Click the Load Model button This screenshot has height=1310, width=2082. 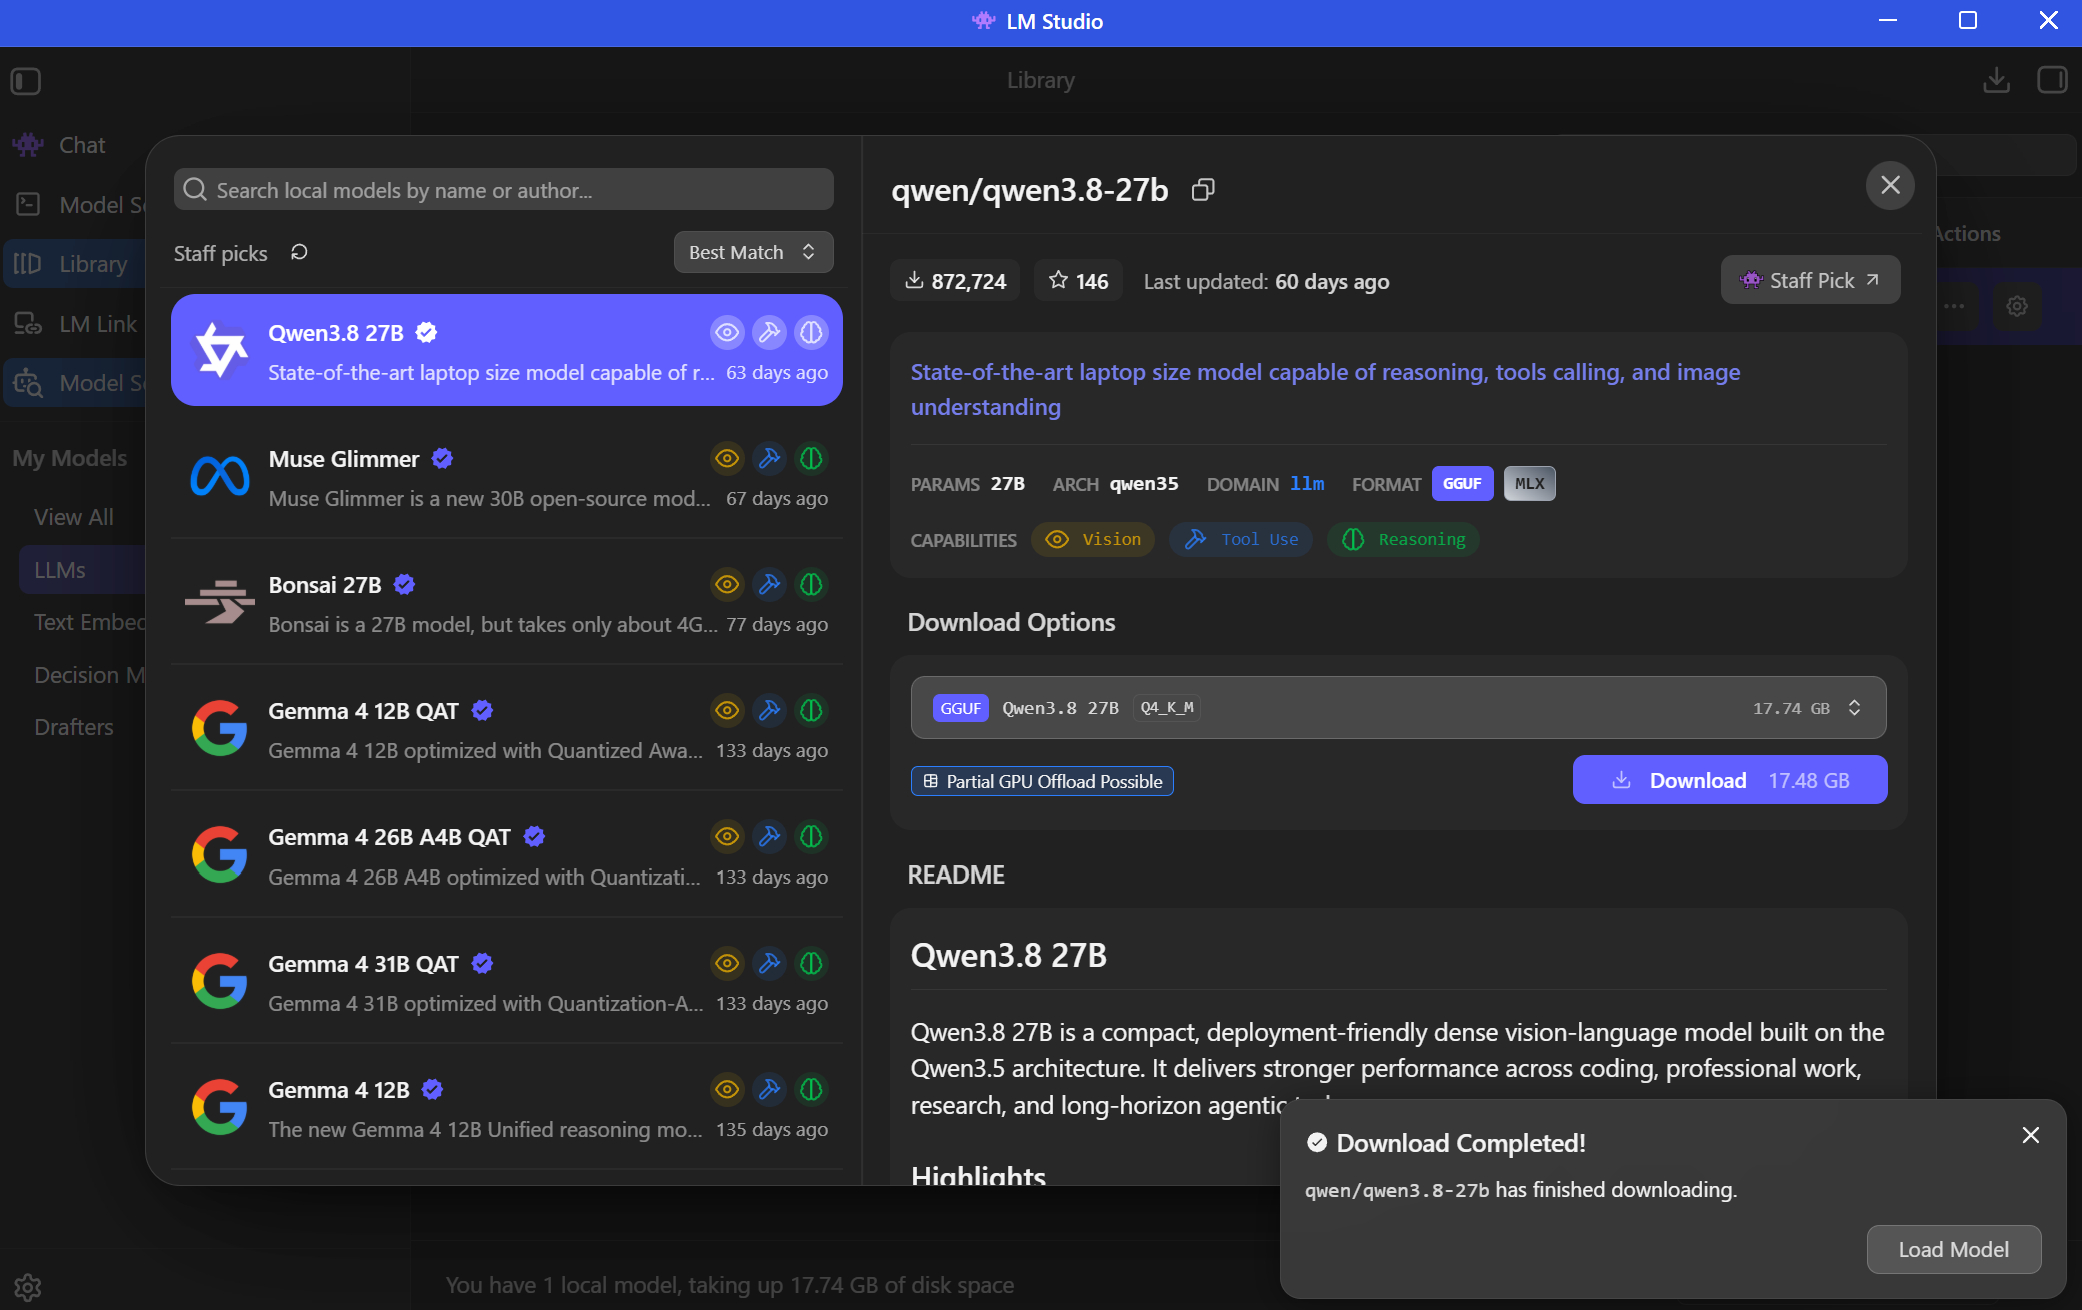pyautogui.click(x=1953, y=1249)
